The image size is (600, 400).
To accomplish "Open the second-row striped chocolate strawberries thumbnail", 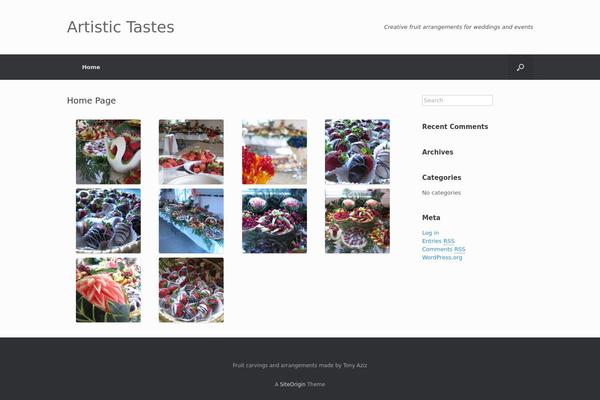I will [108, 221].
